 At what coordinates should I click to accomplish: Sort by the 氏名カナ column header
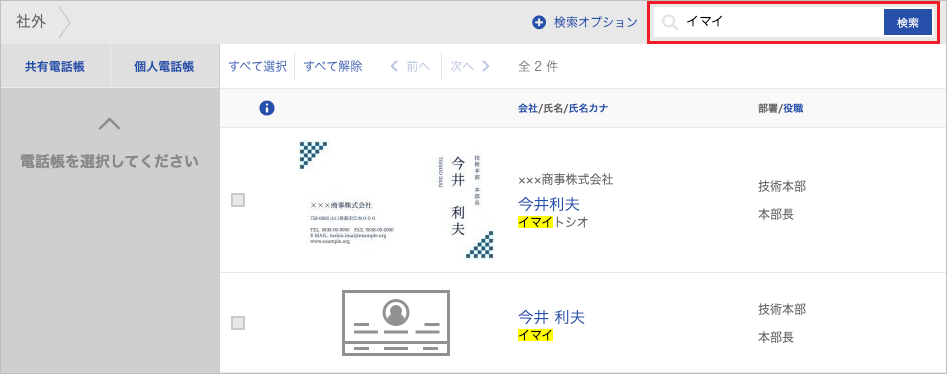click(588, 109)
